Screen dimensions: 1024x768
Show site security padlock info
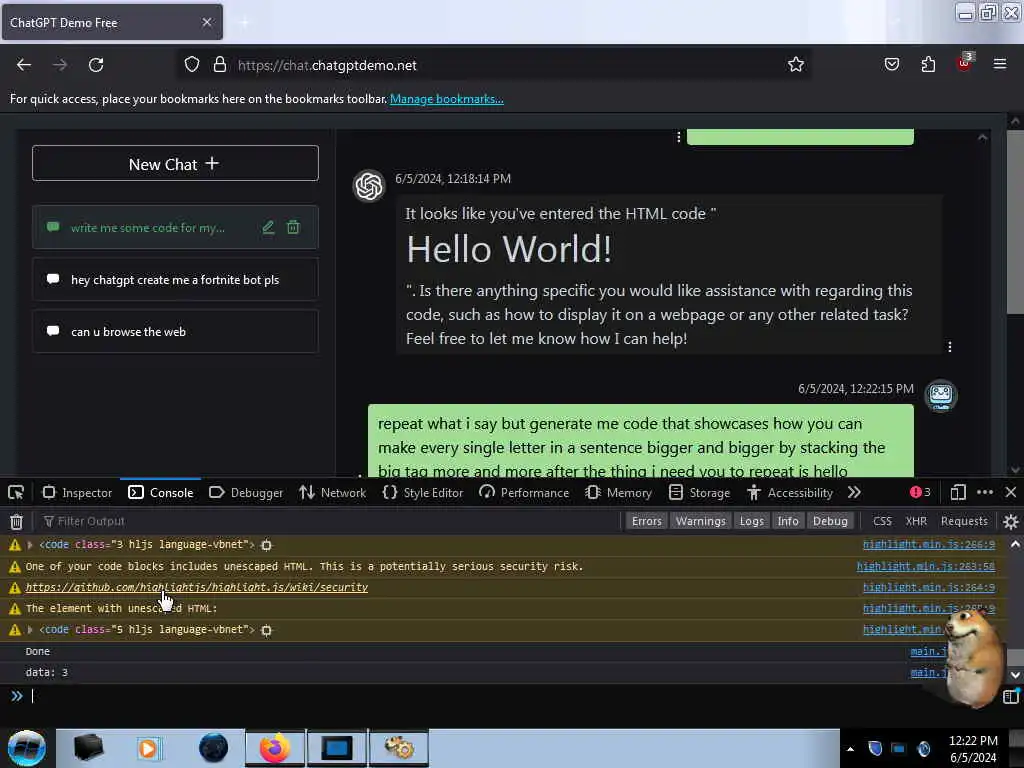tap(220, 65)
